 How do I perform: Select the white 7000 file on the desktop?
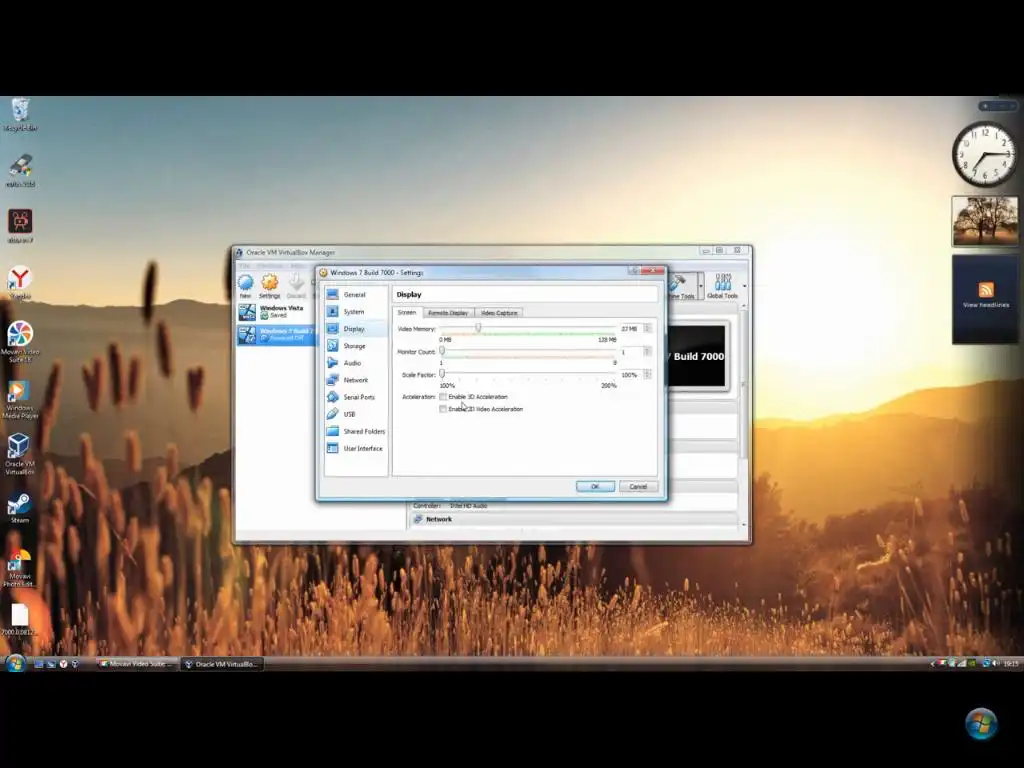(x=20, y=619)
